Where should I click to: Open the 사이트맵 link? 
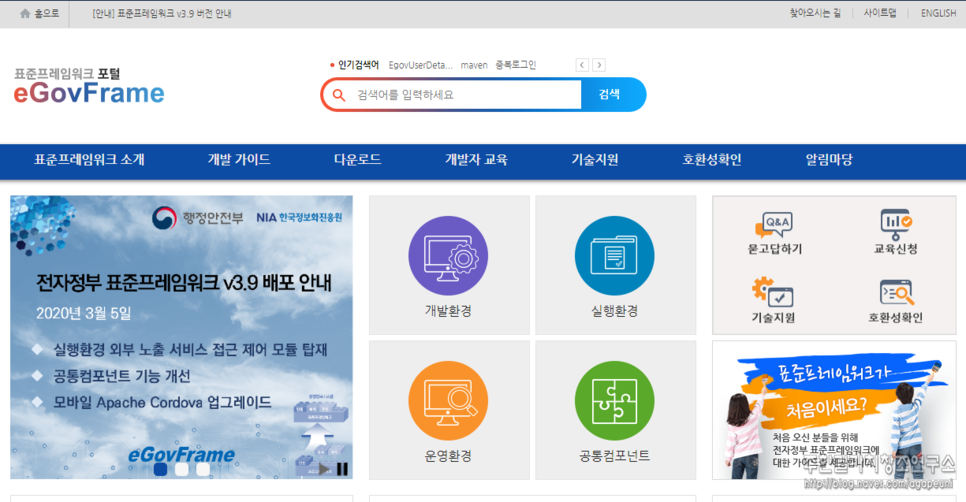[880, 13]
